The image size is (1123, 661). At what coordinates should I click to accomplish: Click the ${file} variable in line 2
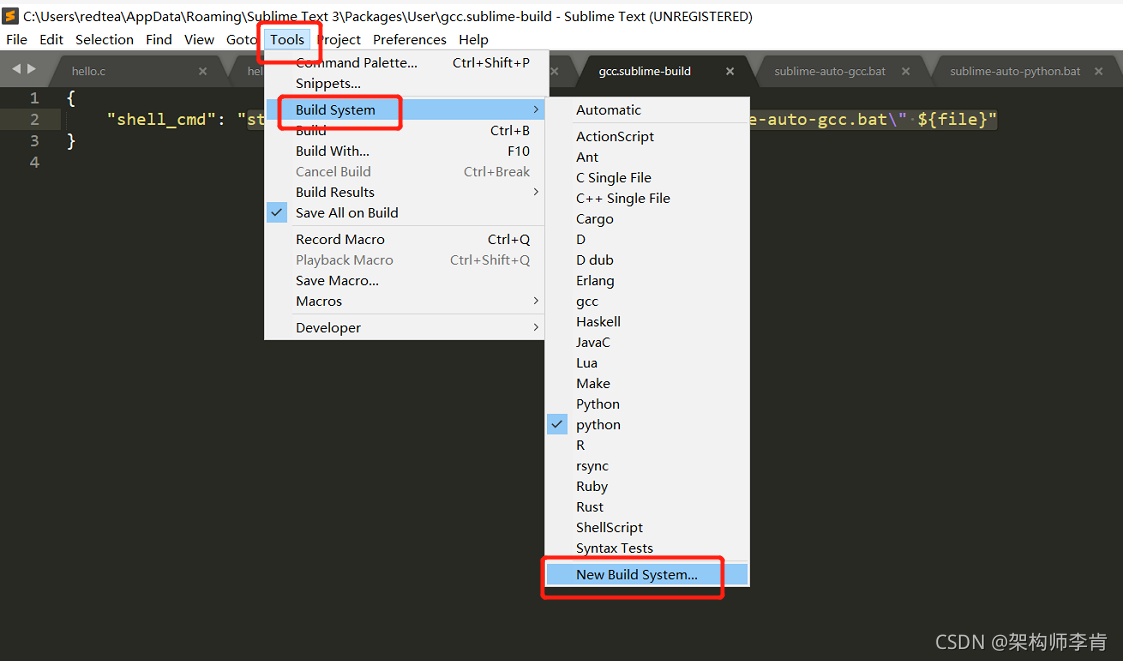pyautogui.click(x=952, y=119)
